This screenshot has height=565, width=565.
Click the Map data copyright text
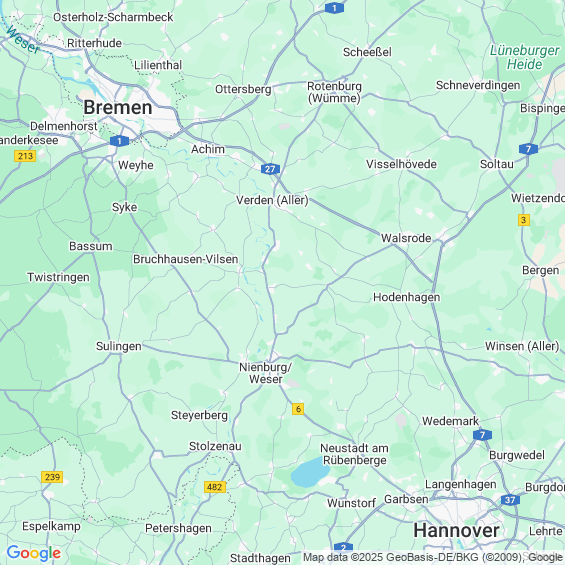point(433,557)
